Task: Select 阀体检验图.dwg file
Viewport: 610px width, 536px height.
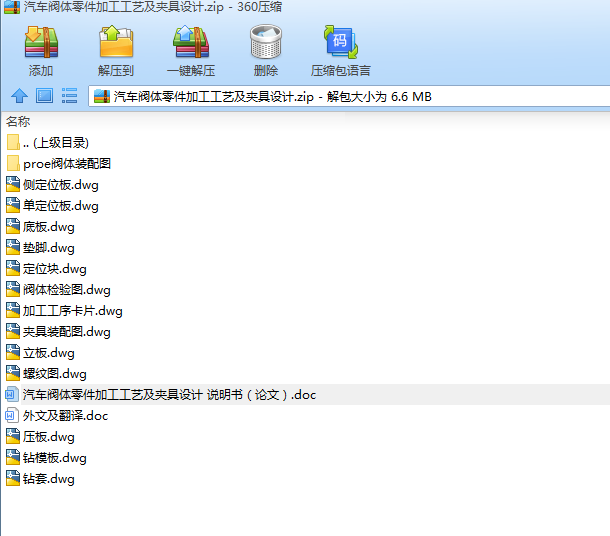Action: coord(58,289)
